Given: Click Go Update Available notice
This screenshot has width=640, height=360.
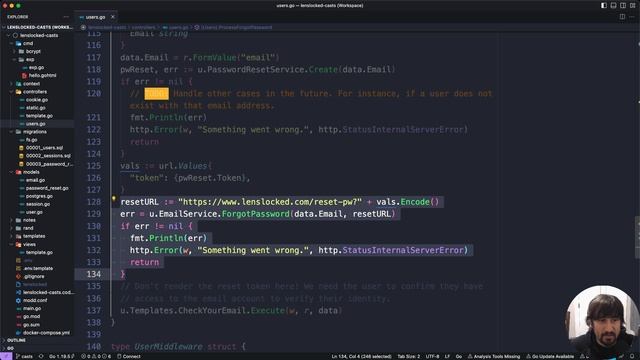Looking at the screenshot, I should 550,356.
